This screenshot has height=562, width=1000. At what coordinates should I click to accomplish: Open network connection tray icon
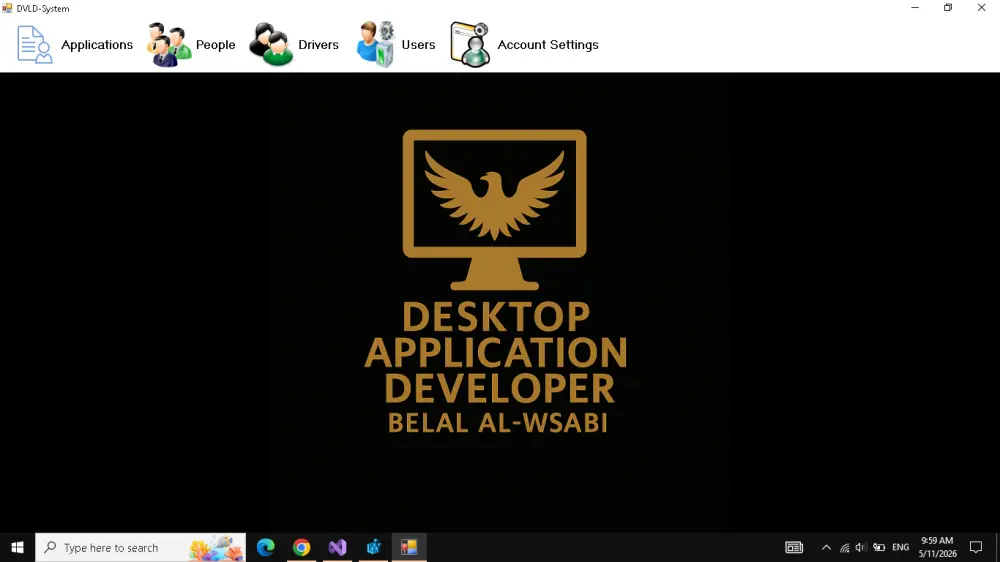pos(844,547)
